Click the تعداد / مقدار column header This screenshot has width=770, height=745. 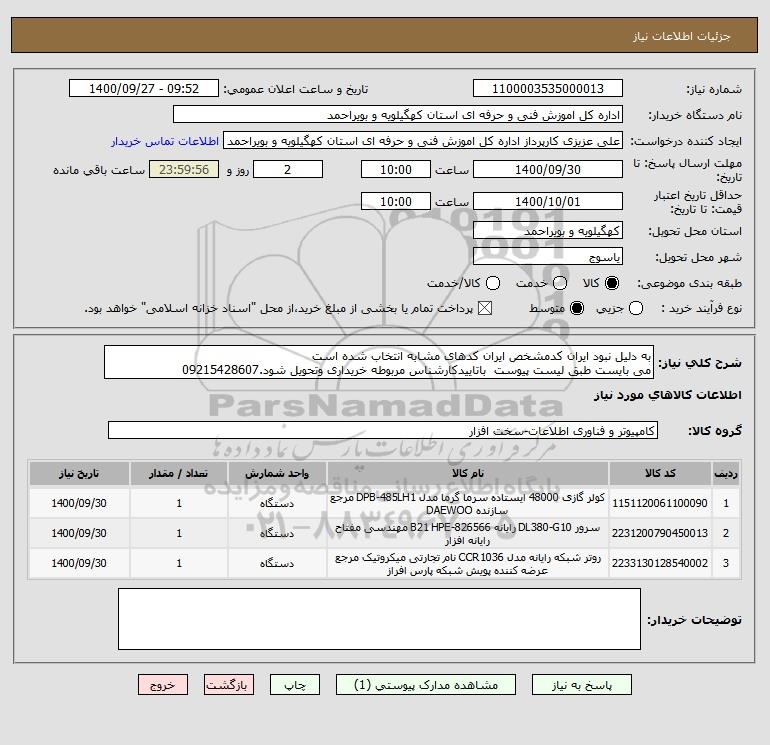click(179, 474)
